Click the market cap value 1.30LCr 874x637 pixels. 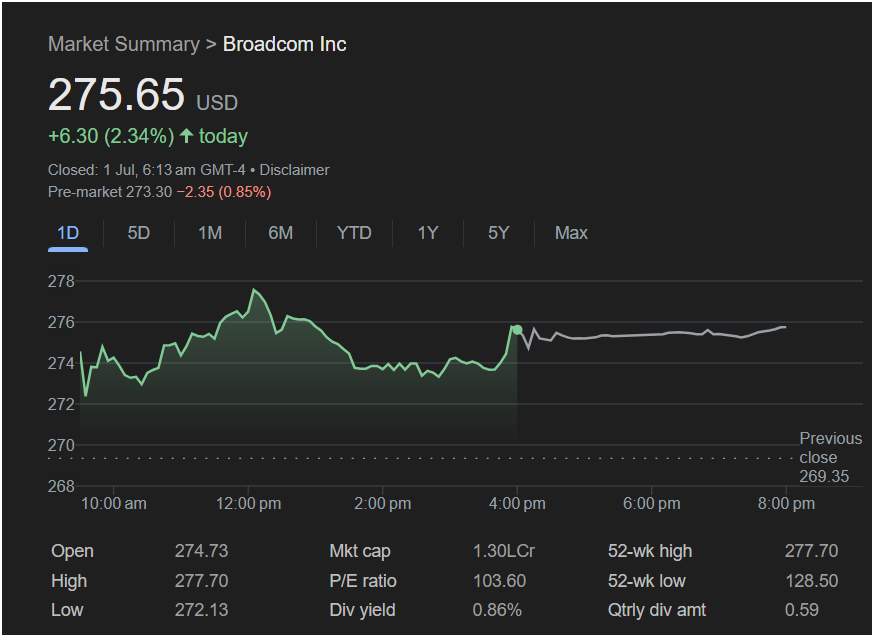pyautogui.click(x=504, y=551)
